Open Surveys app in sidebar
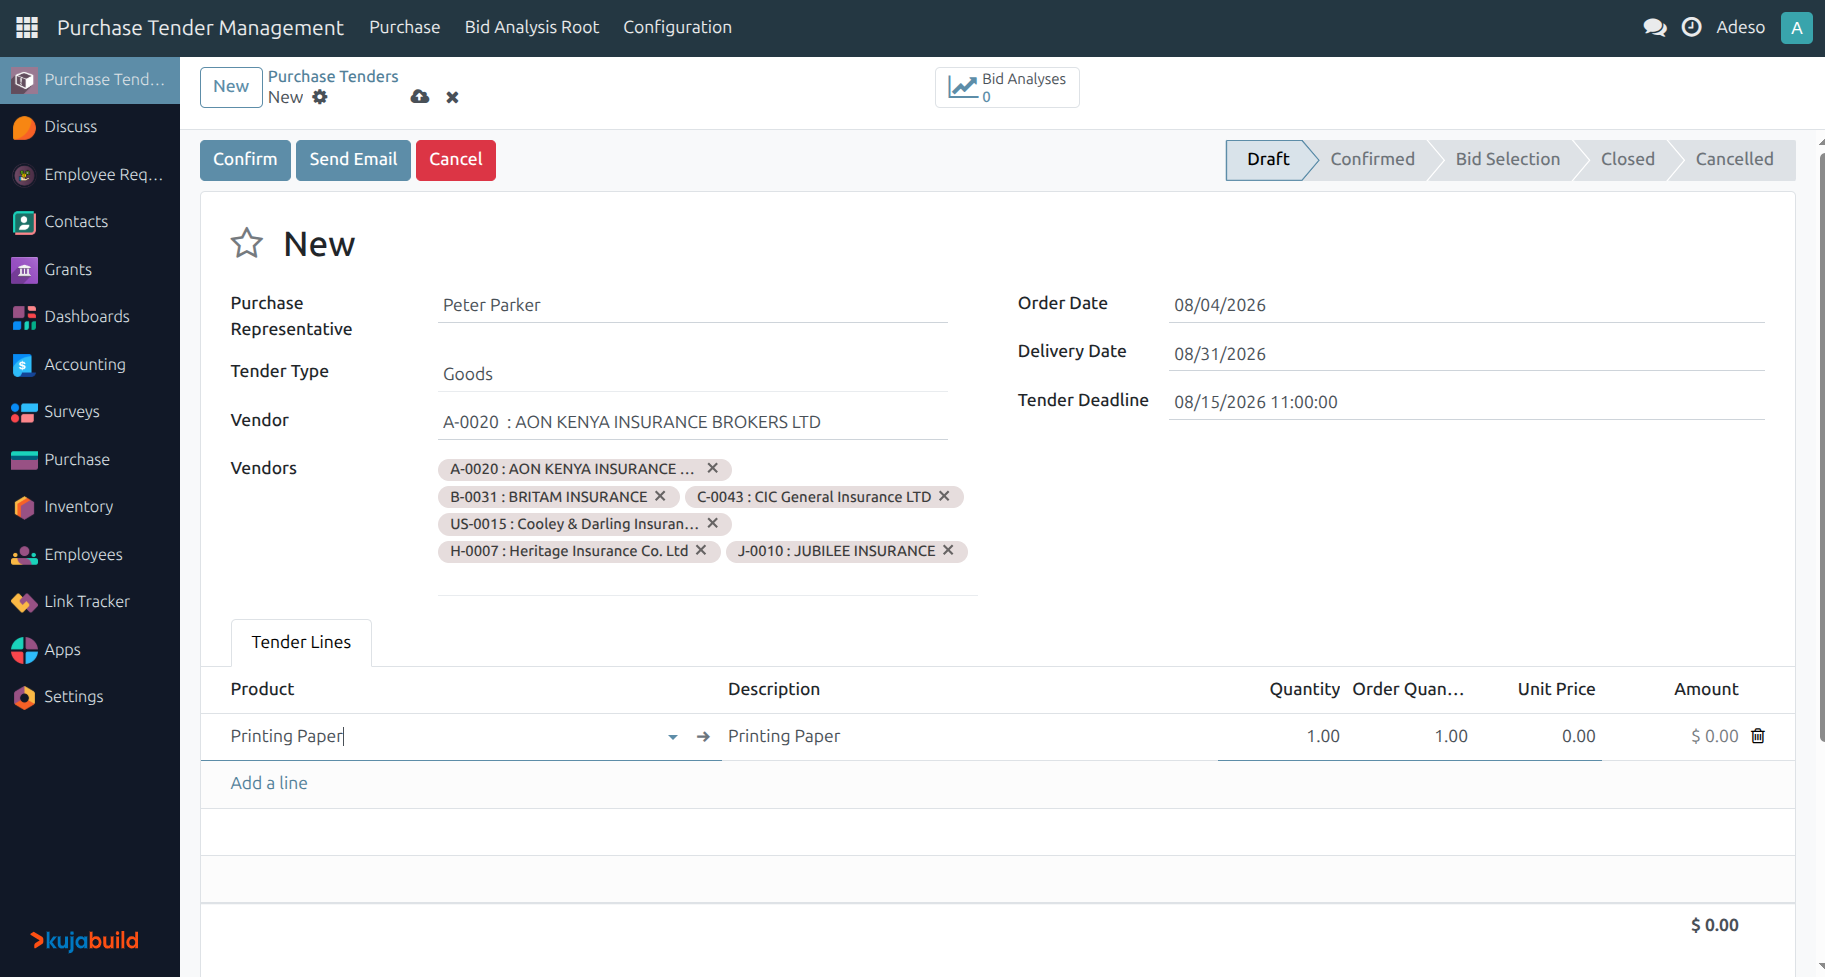Screen dimensions: 1825x977 click(90, 412)
